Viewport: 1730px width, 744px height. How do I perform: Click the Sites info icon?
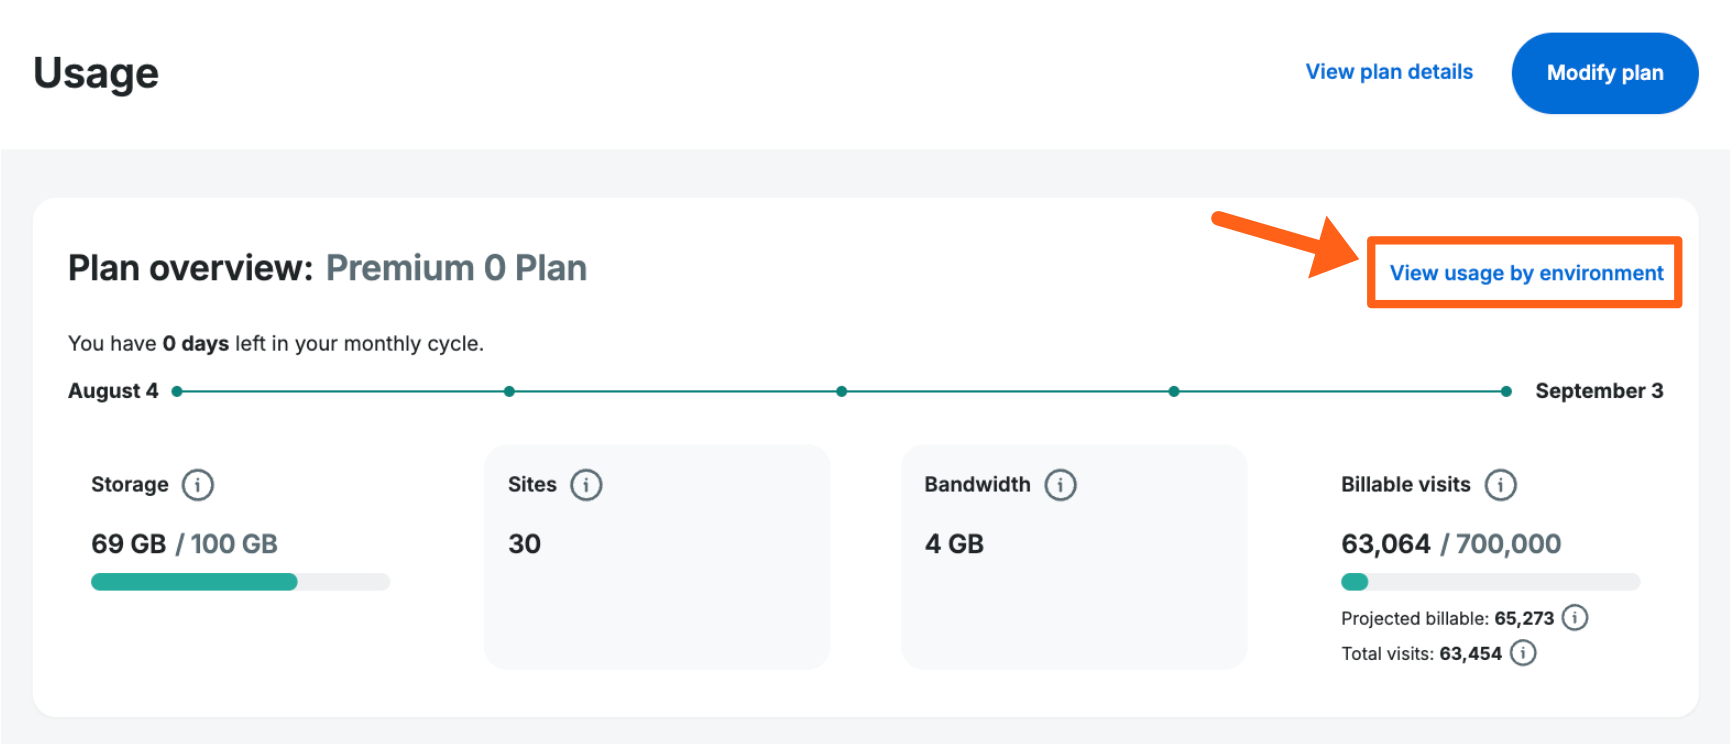[x=586, y=485]
